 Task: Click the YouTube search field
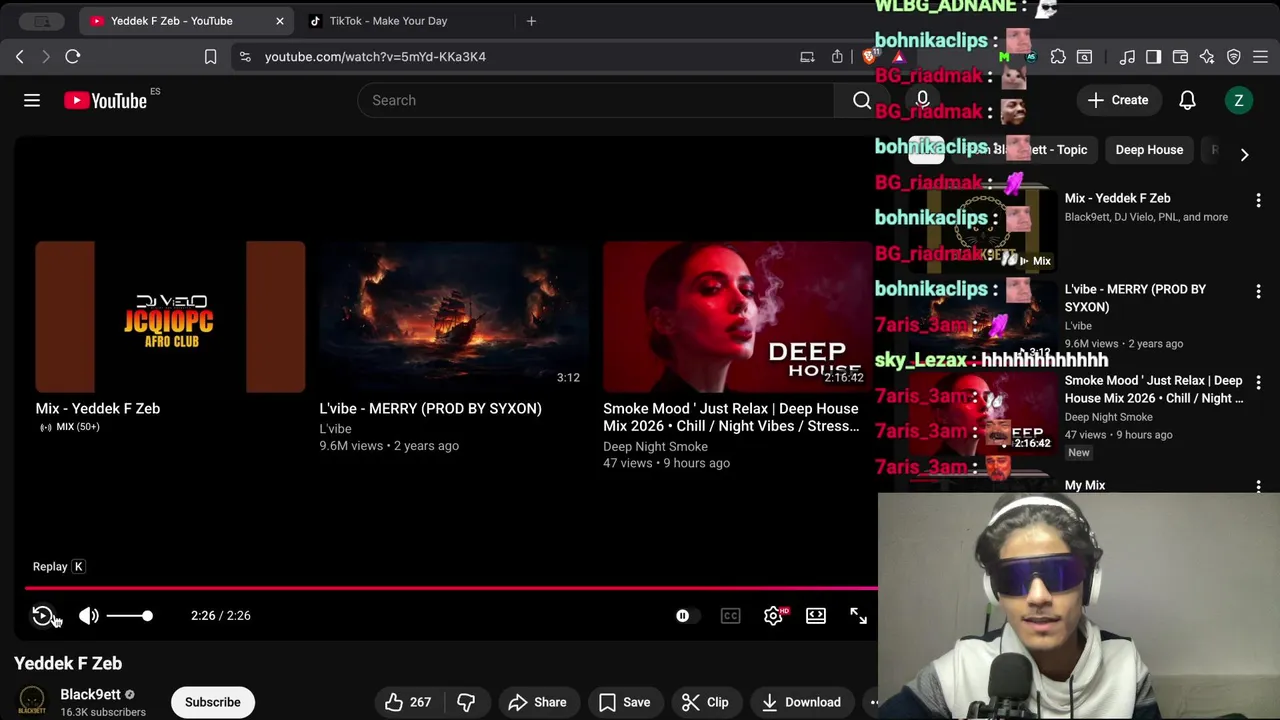click(595, 100)
